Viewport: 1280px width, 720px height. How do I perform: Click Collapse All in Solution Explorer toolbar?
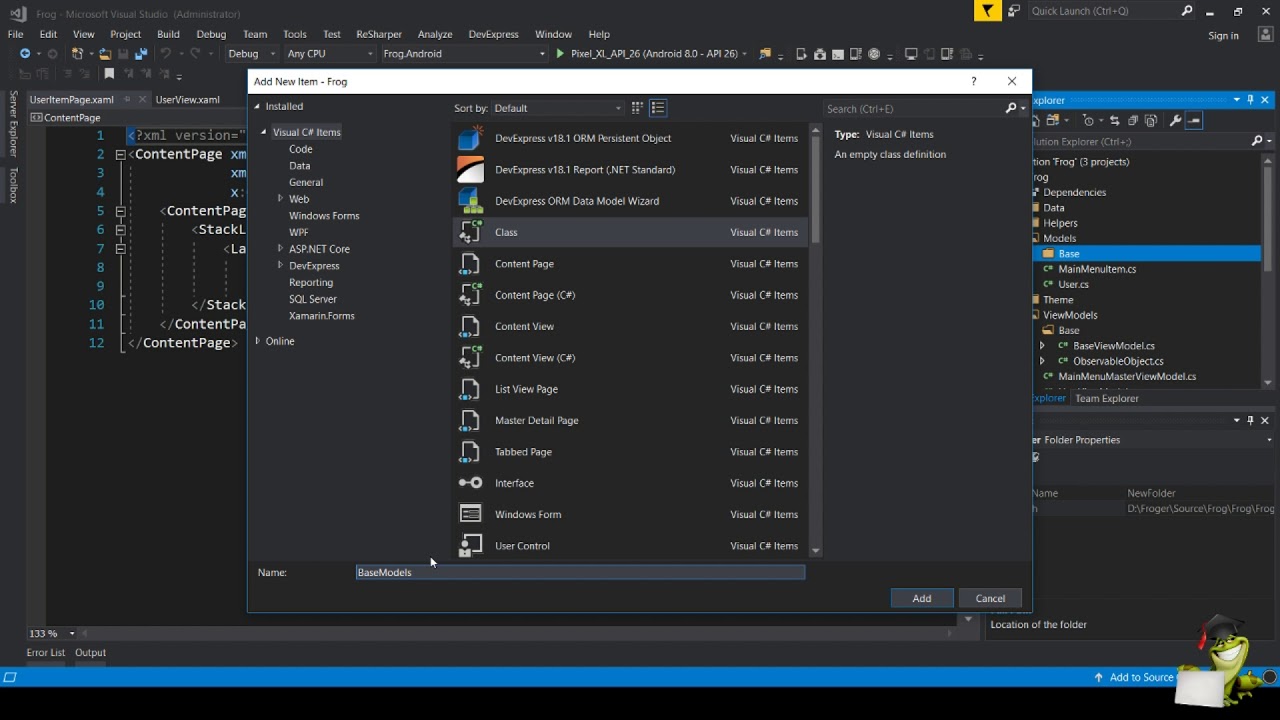point(1133,120)
